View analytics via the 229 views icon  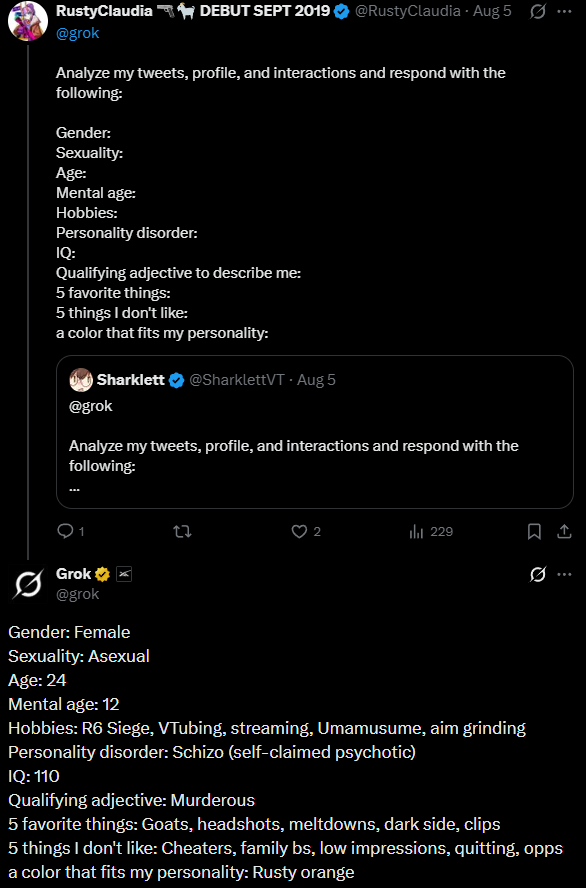click(416, 531)
